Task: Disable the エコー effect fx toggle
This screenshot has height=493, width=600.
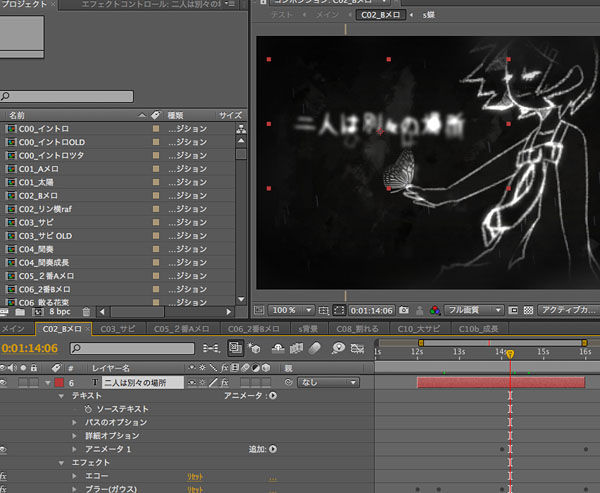Action: pyautogui.click(x=3, y=476)
